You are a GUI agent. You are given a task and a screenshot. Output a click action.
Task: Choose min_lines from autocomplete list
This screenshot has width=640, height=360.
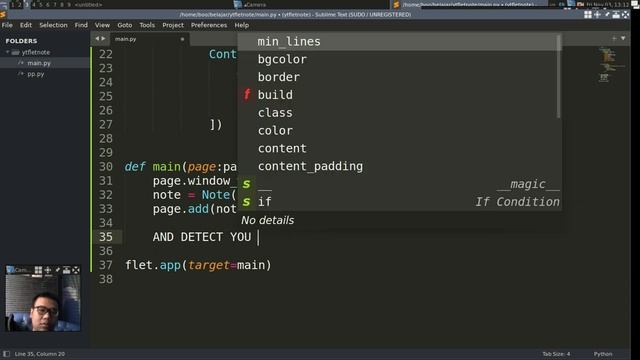(399, 42)
